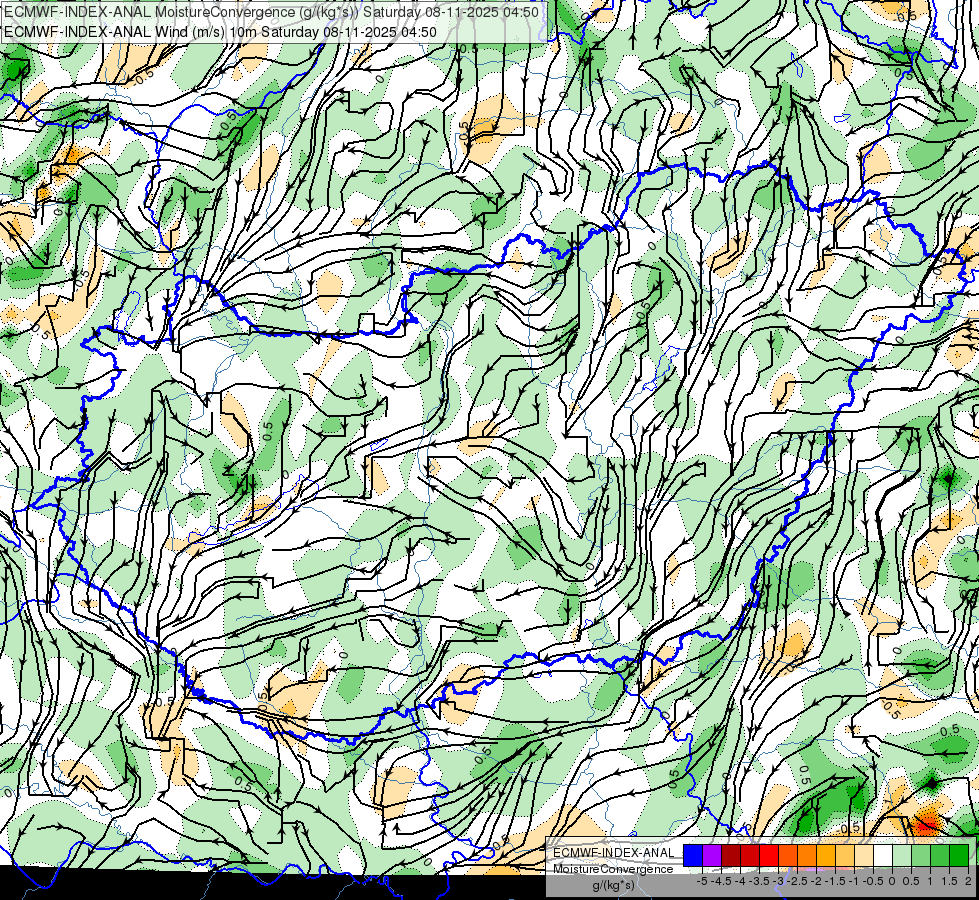Screen dimensions: 979x900
Task: Click the legend's ECMWF-INDEX-ANAL label
Action: click(x=614, y=853)
